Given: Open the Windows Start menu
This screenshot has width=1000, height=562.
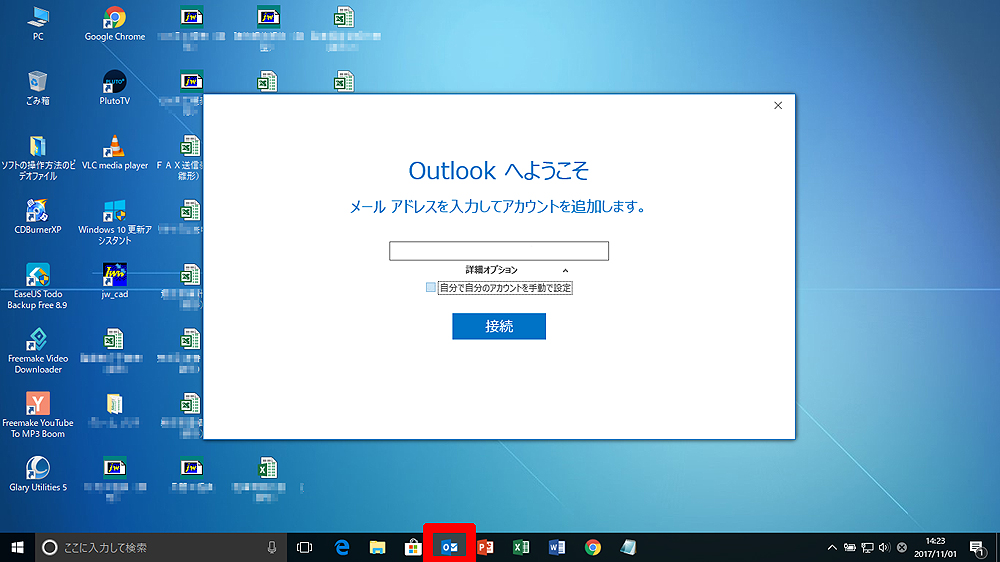Looking at the screenshot, I should coord(17,547).
